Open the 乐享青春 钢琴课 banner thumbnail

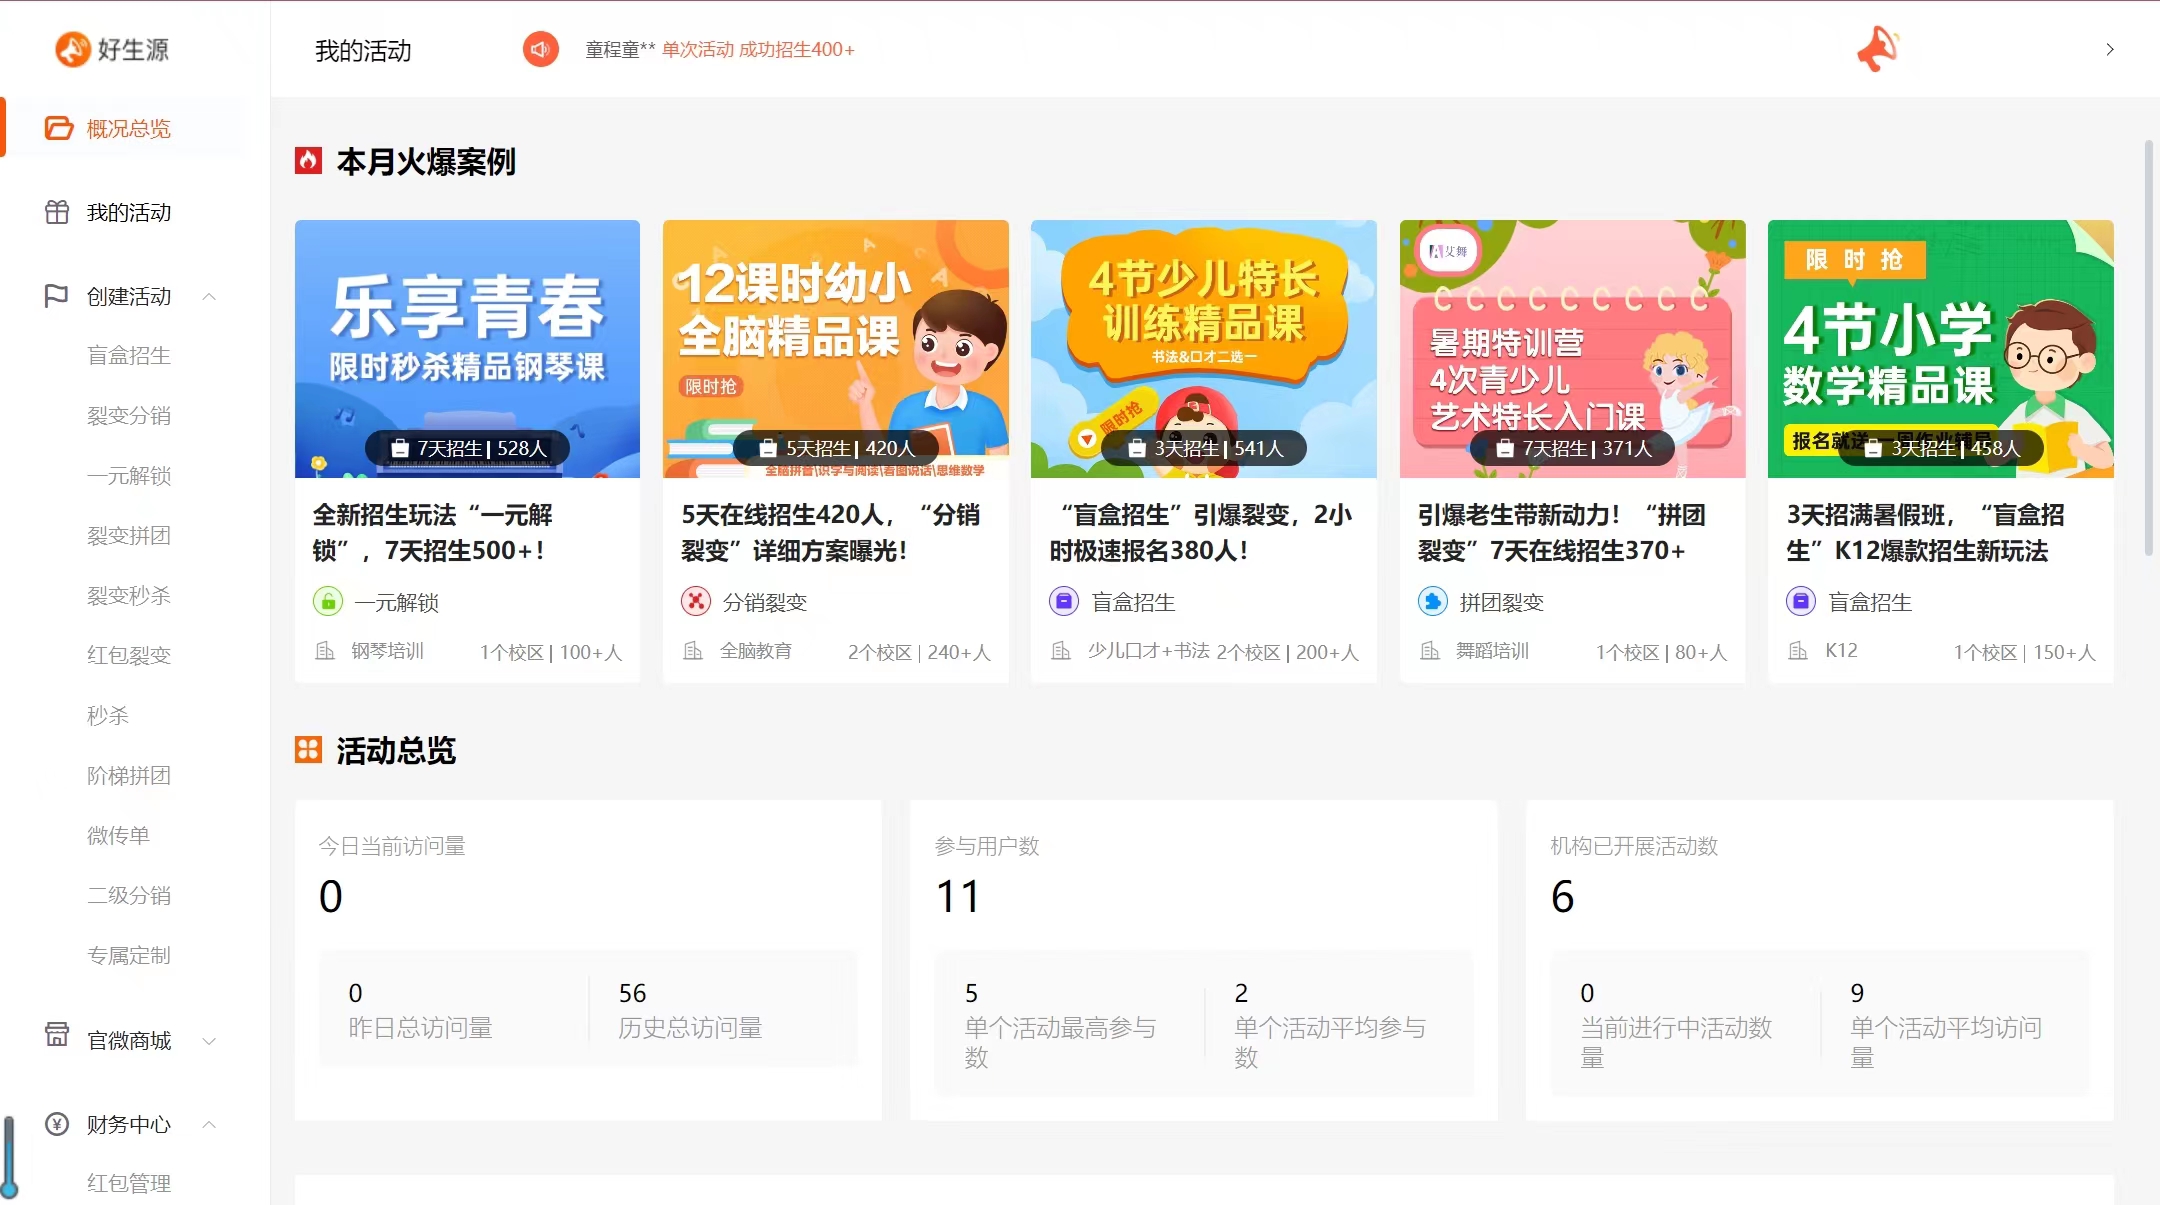click(x=467, y=349)
